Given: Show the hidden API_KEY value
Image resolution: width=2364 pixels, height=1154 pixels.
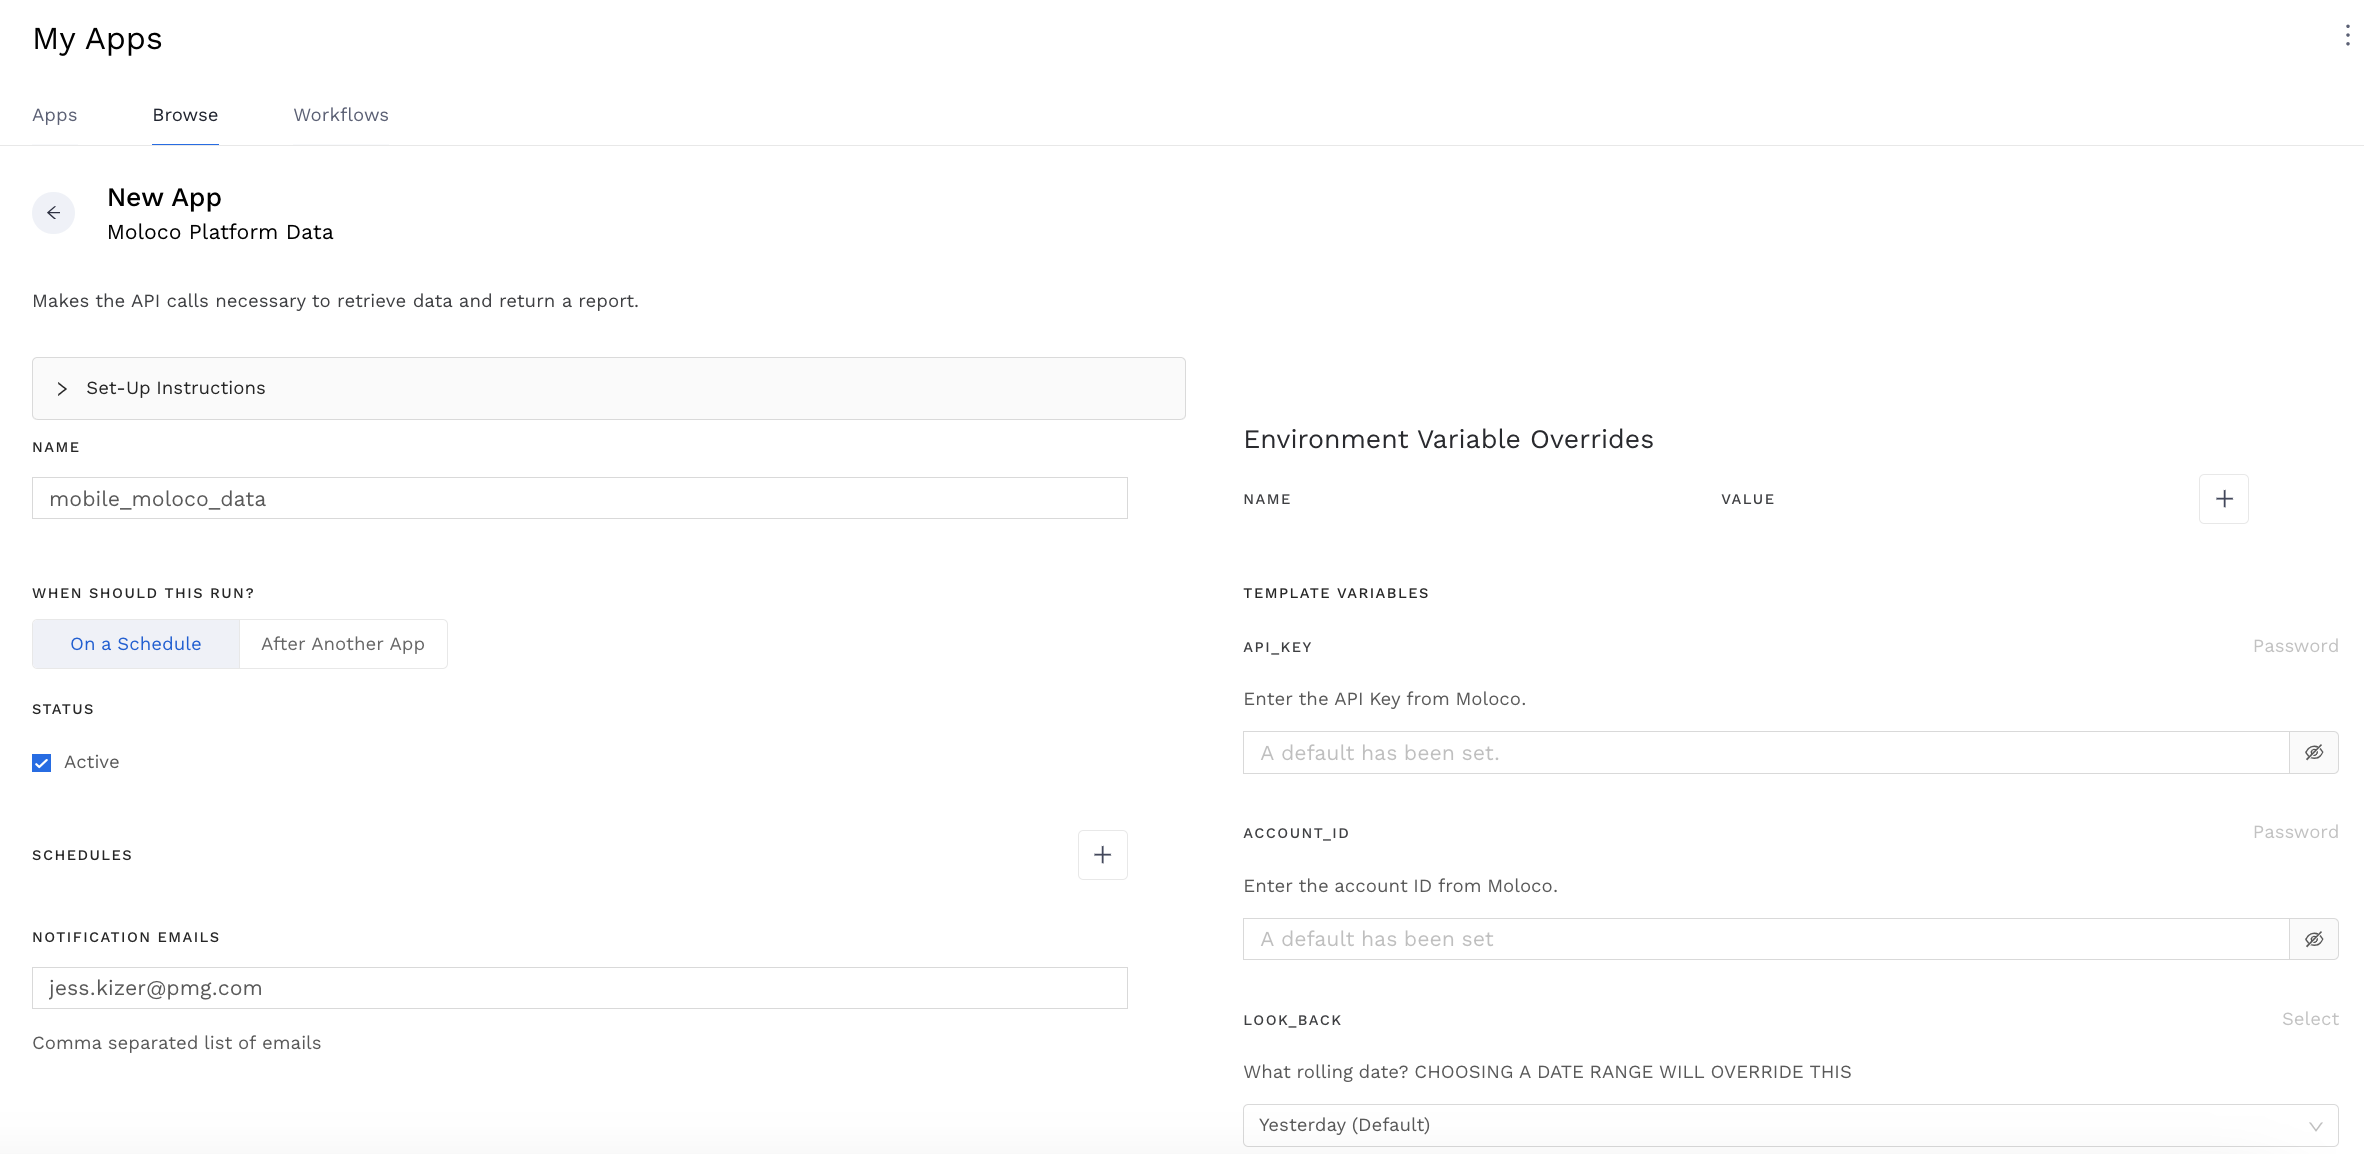Looking at the screenshot, I should coord(2313,752).
